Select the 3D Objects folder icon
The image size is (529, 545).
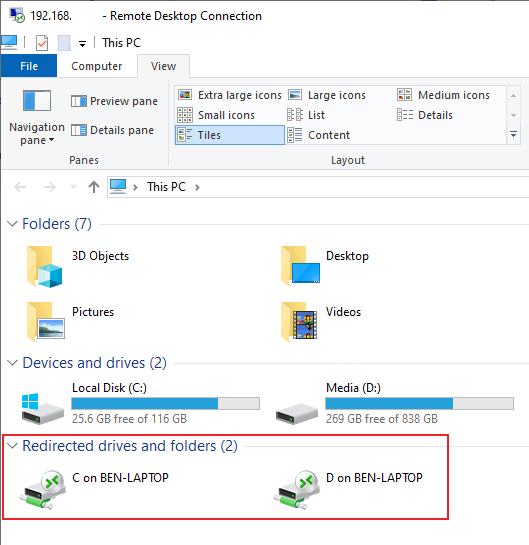44,267
